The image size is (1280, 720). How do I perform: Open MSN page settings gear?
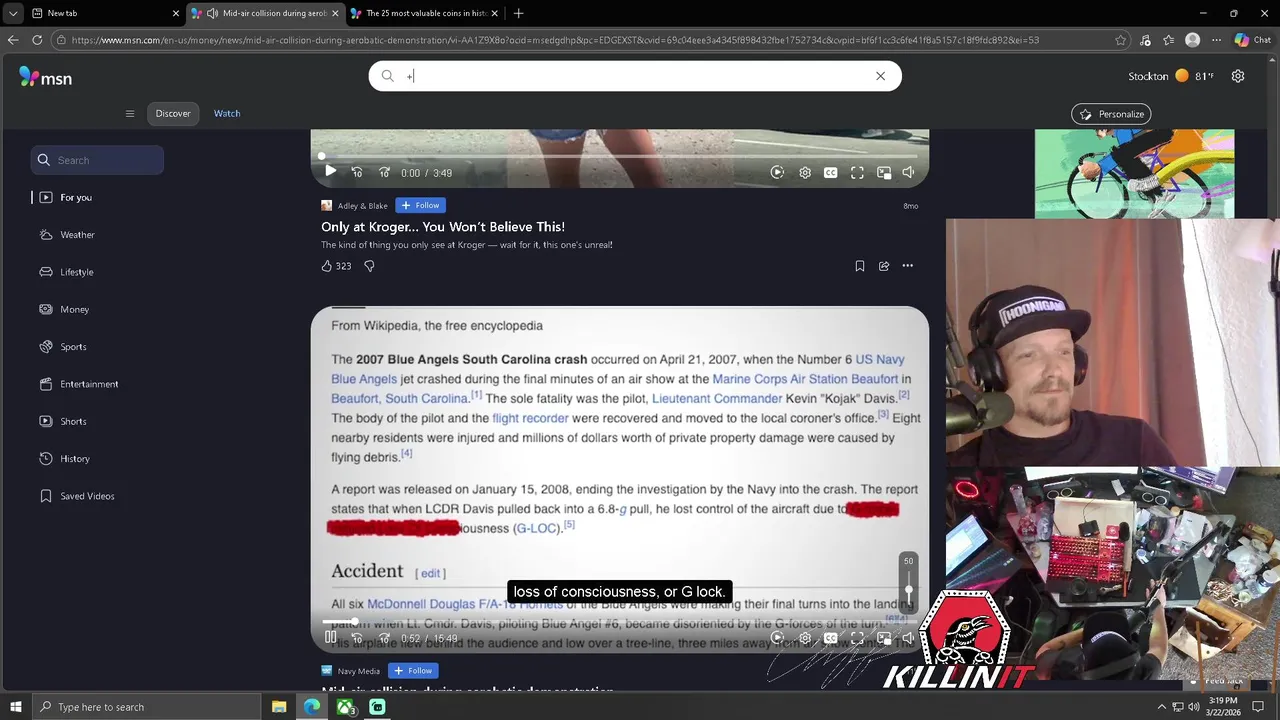1238,76
